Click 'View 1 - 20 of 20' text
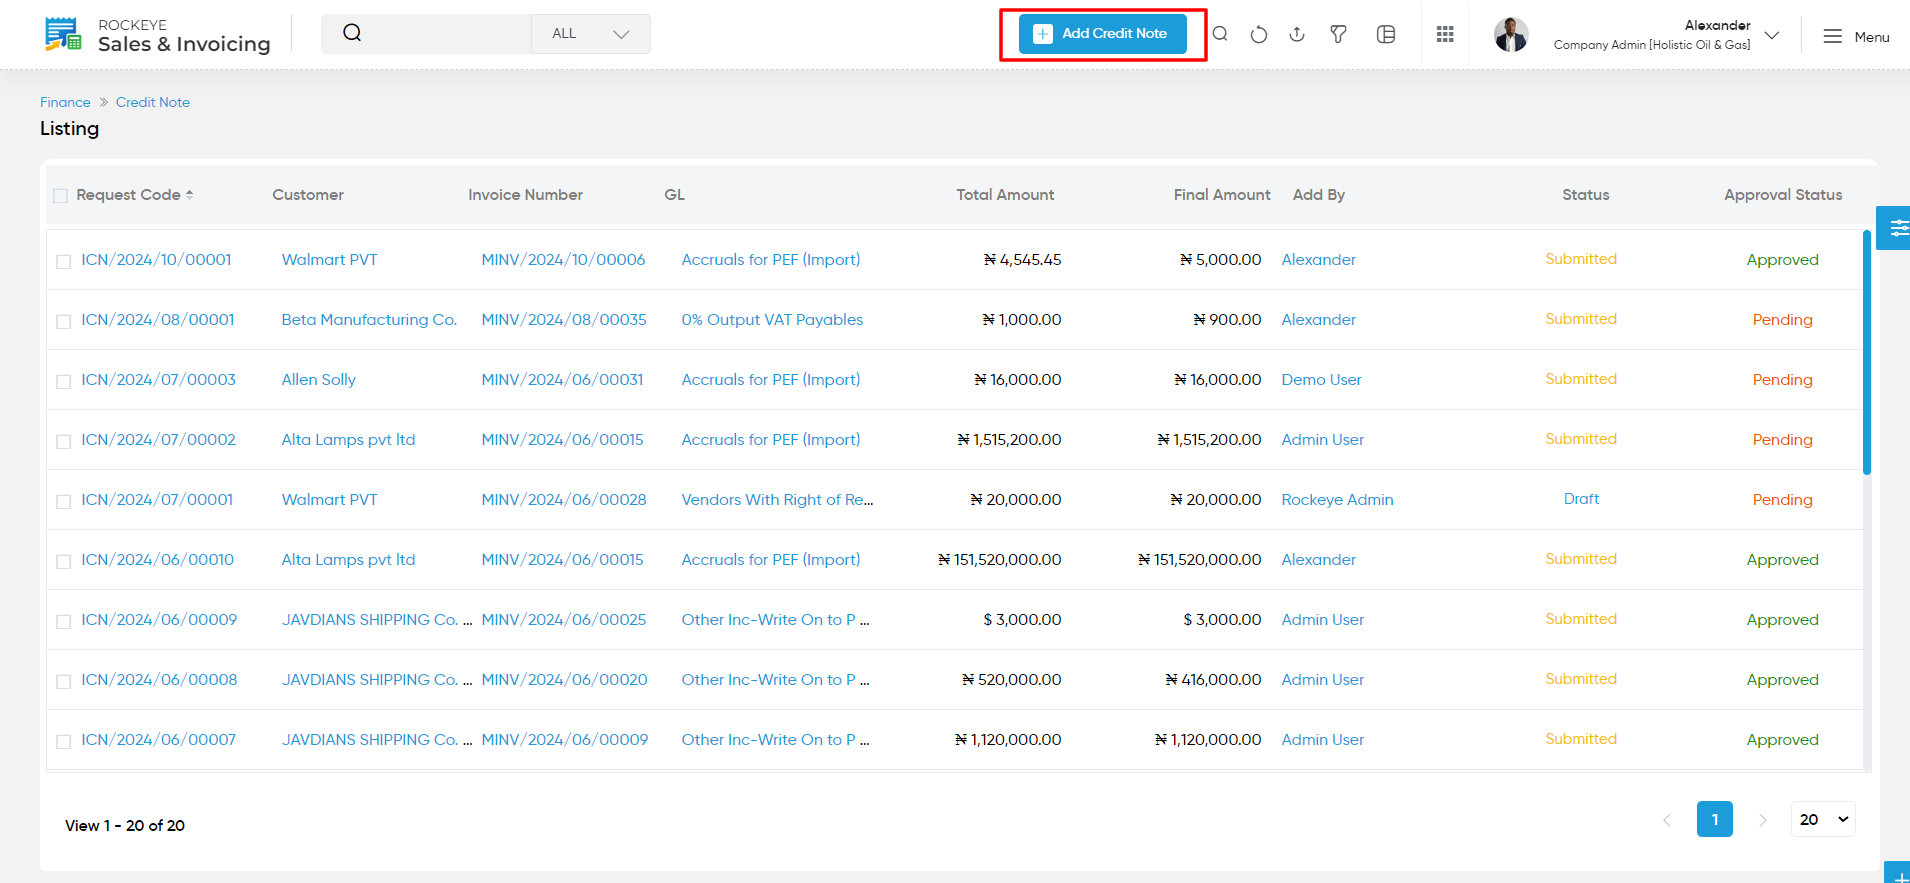 (125, 826)
